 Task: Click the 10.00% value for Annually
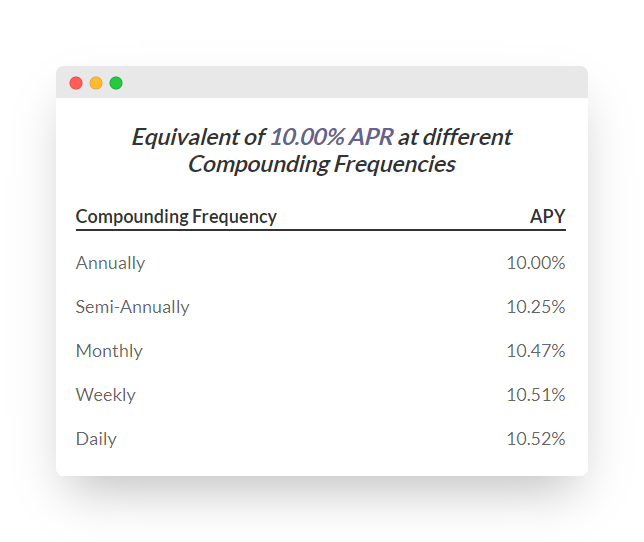pyautogui.click(x=536, y=263)
